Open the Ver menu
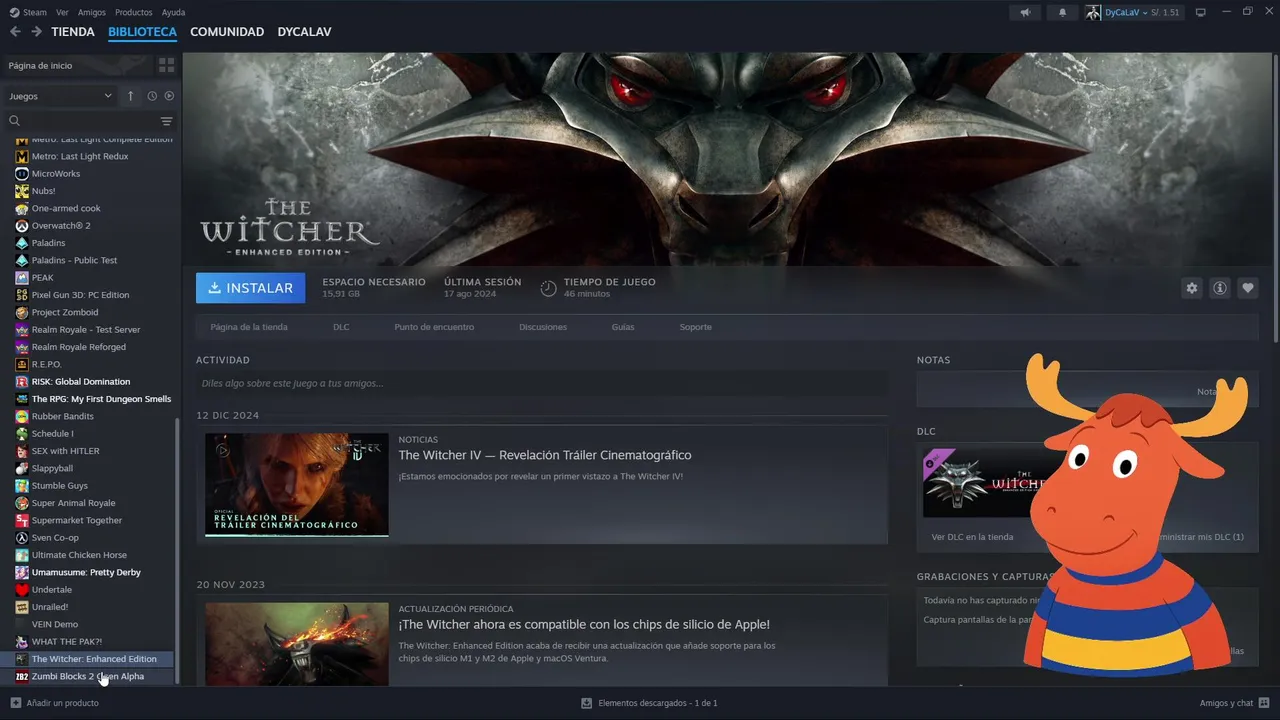Viewport: 1280px width, 720px height. pyautogui.click(x=62, y=12)
